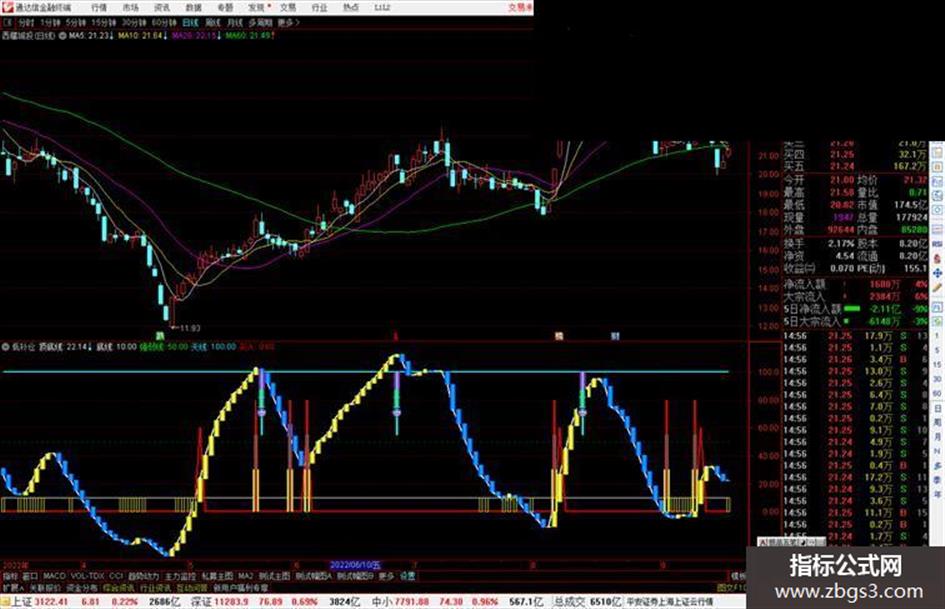Switch chart to 分时 view

click(25, 22)
